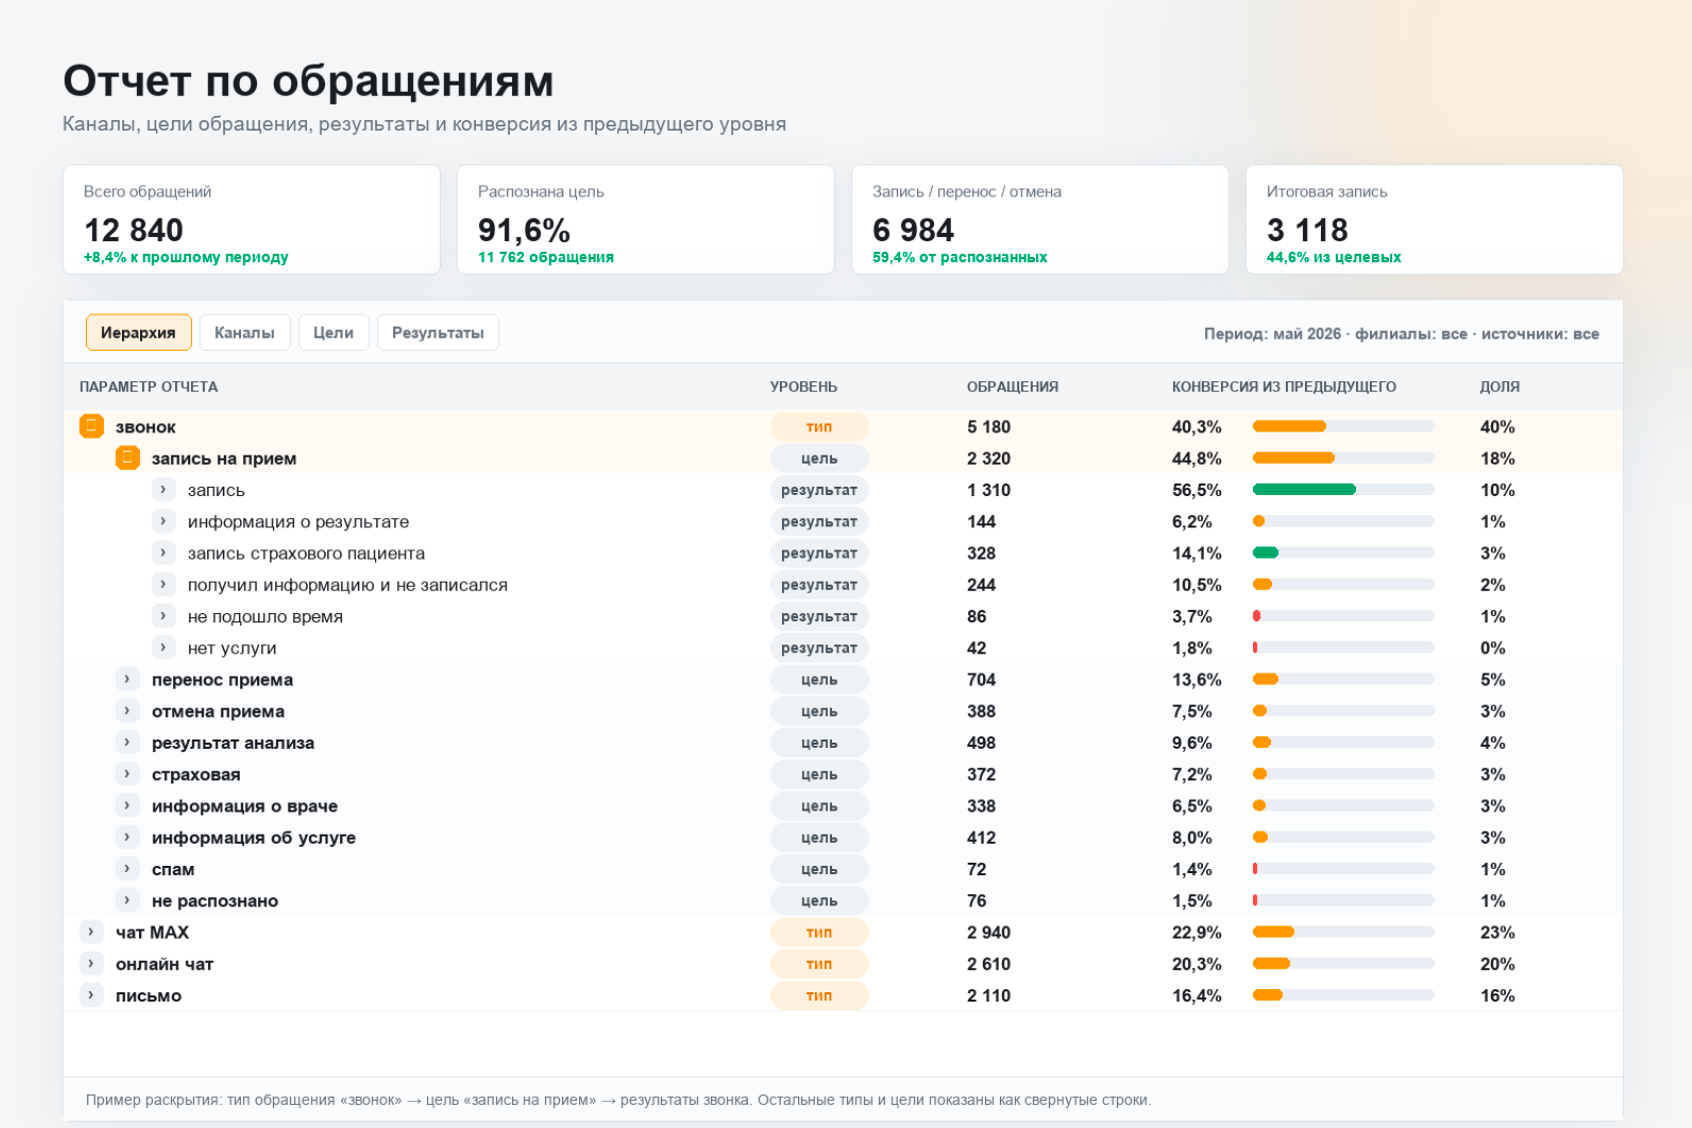Click the Обращения column header
The width and height of the screenshot is (1692, 1128).
point(1012,387)
